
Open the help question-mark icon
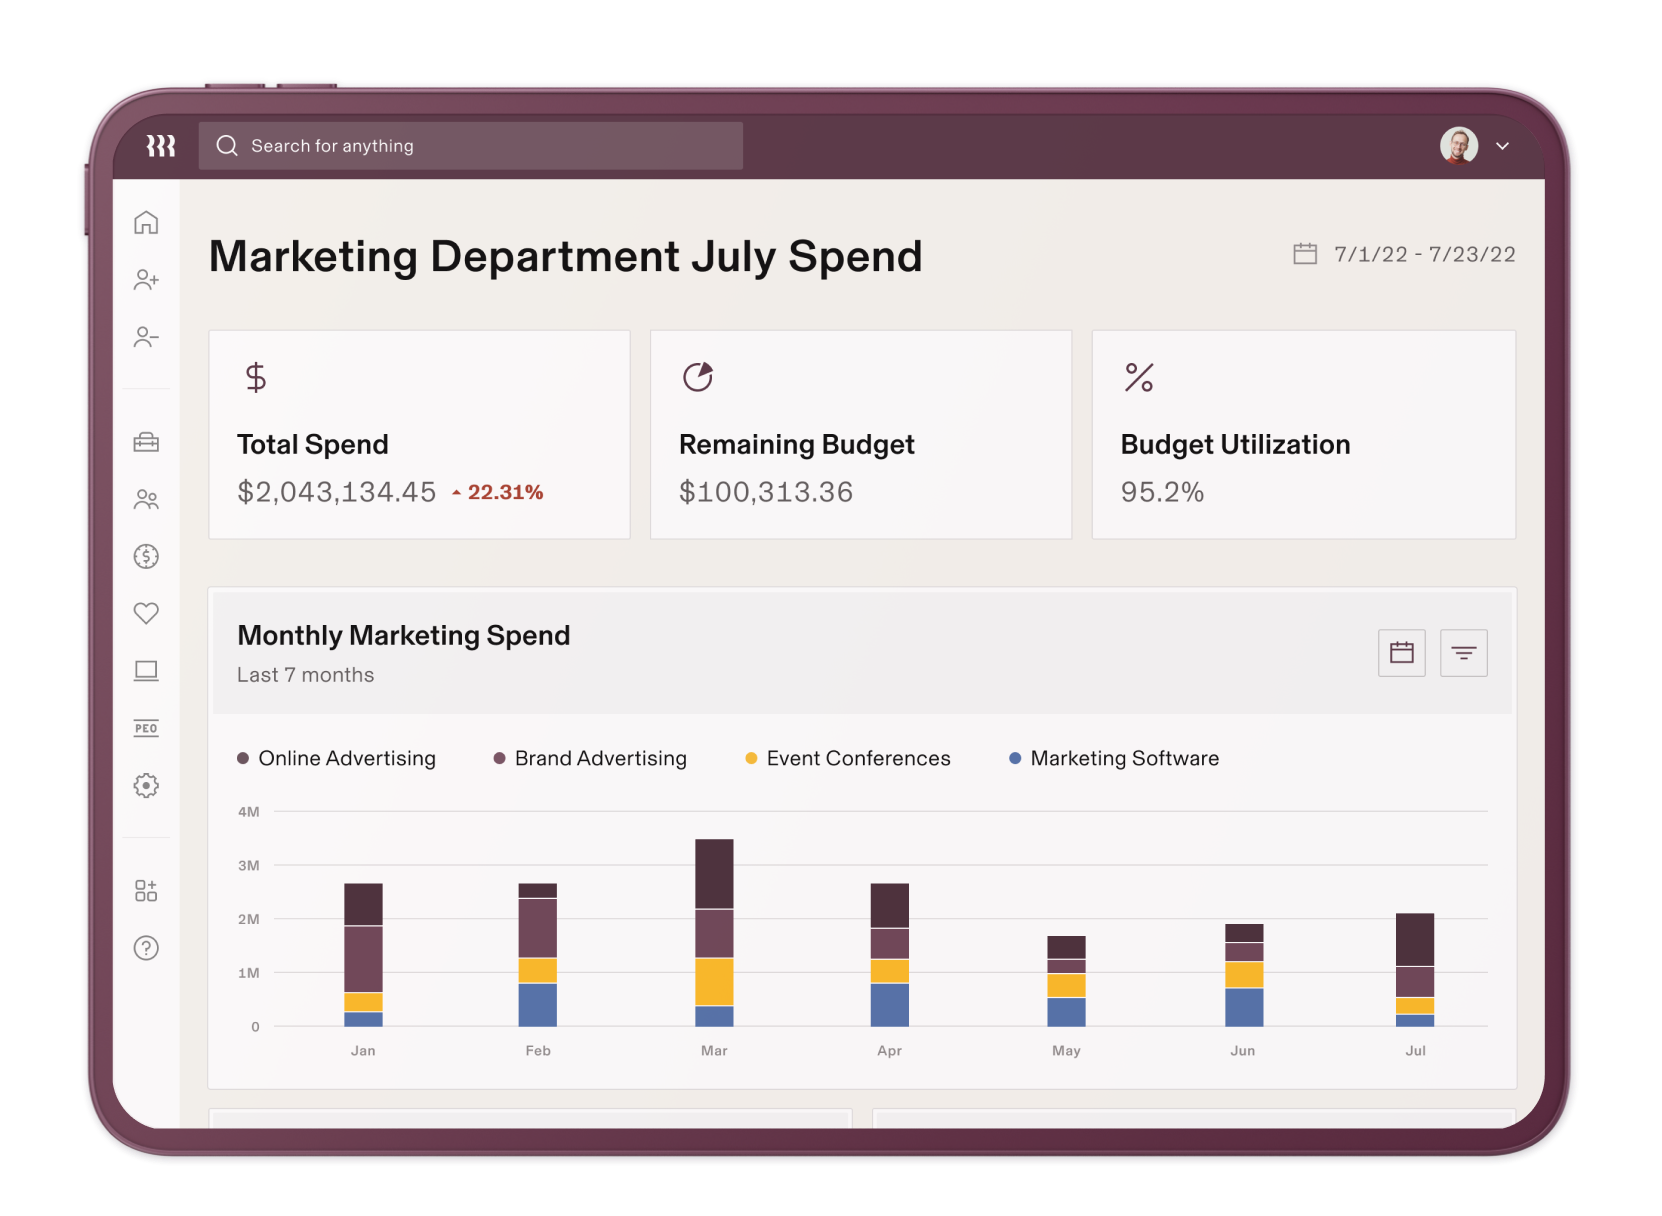point(146,948)
